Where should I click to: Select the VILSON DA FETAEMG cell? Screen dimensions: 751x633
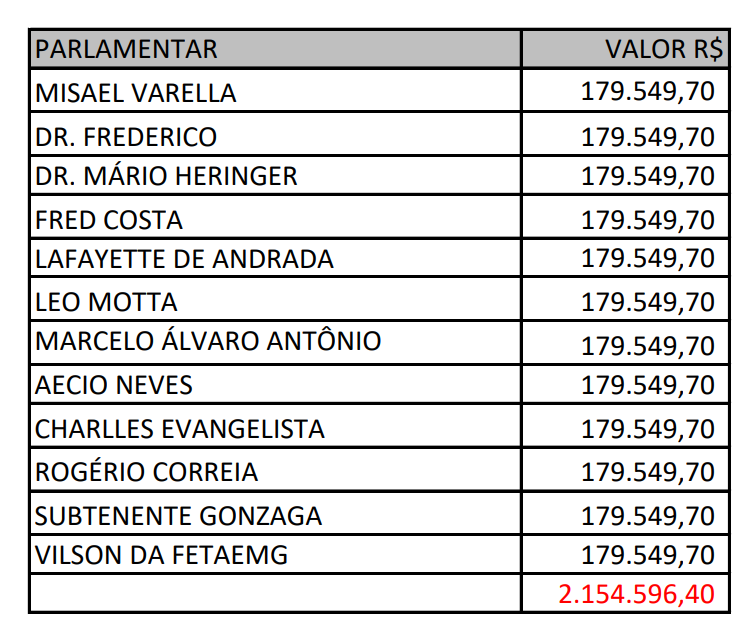(161, 555)
